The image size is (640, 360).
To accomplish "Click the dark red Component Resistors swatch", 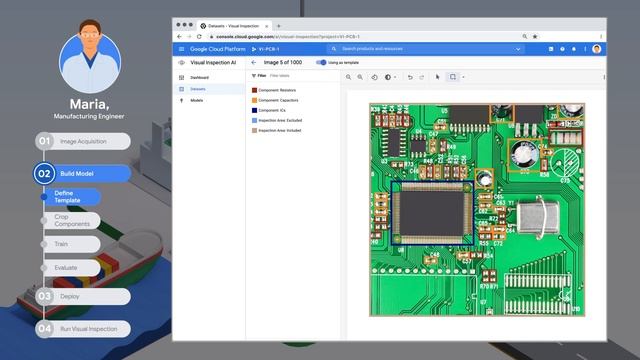I will tap(254, 90).
